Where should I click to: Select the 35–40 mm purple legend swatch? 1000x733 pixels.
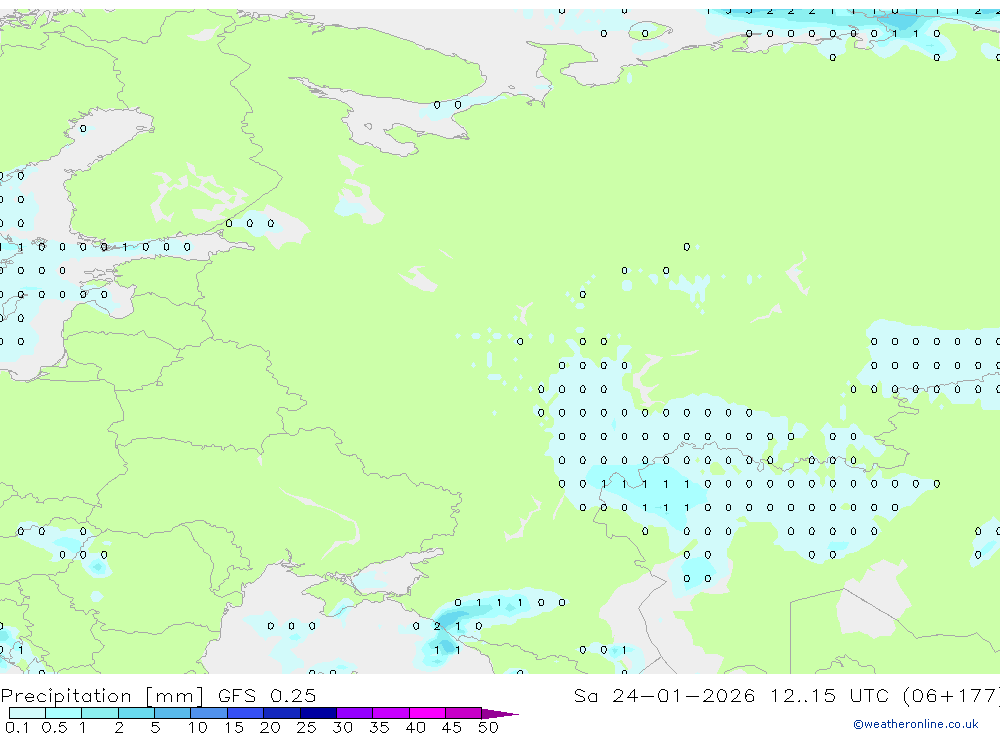click(x=391, y=713)
